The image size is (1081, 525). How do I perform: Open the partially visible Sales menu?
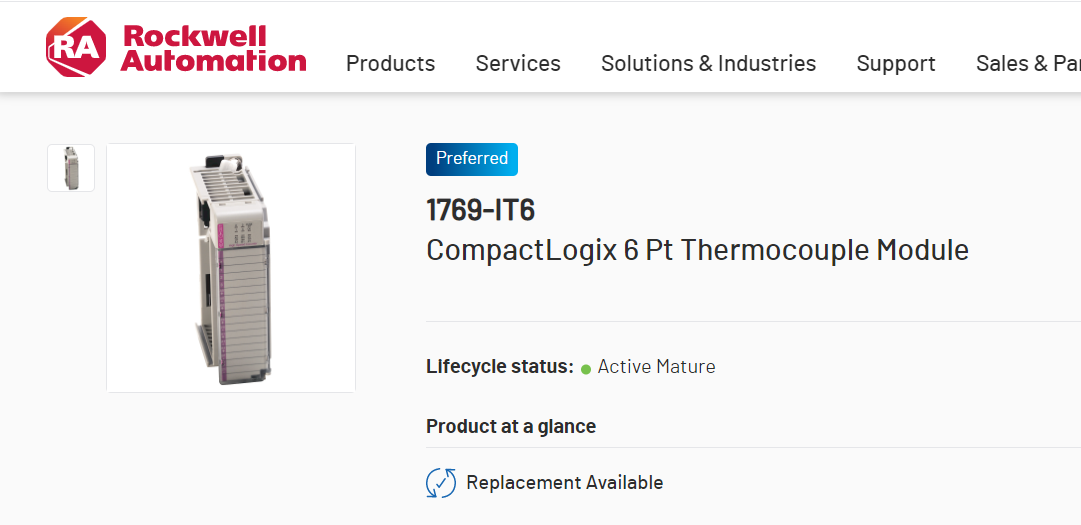pyautogui.click(x=1027, y=63)
